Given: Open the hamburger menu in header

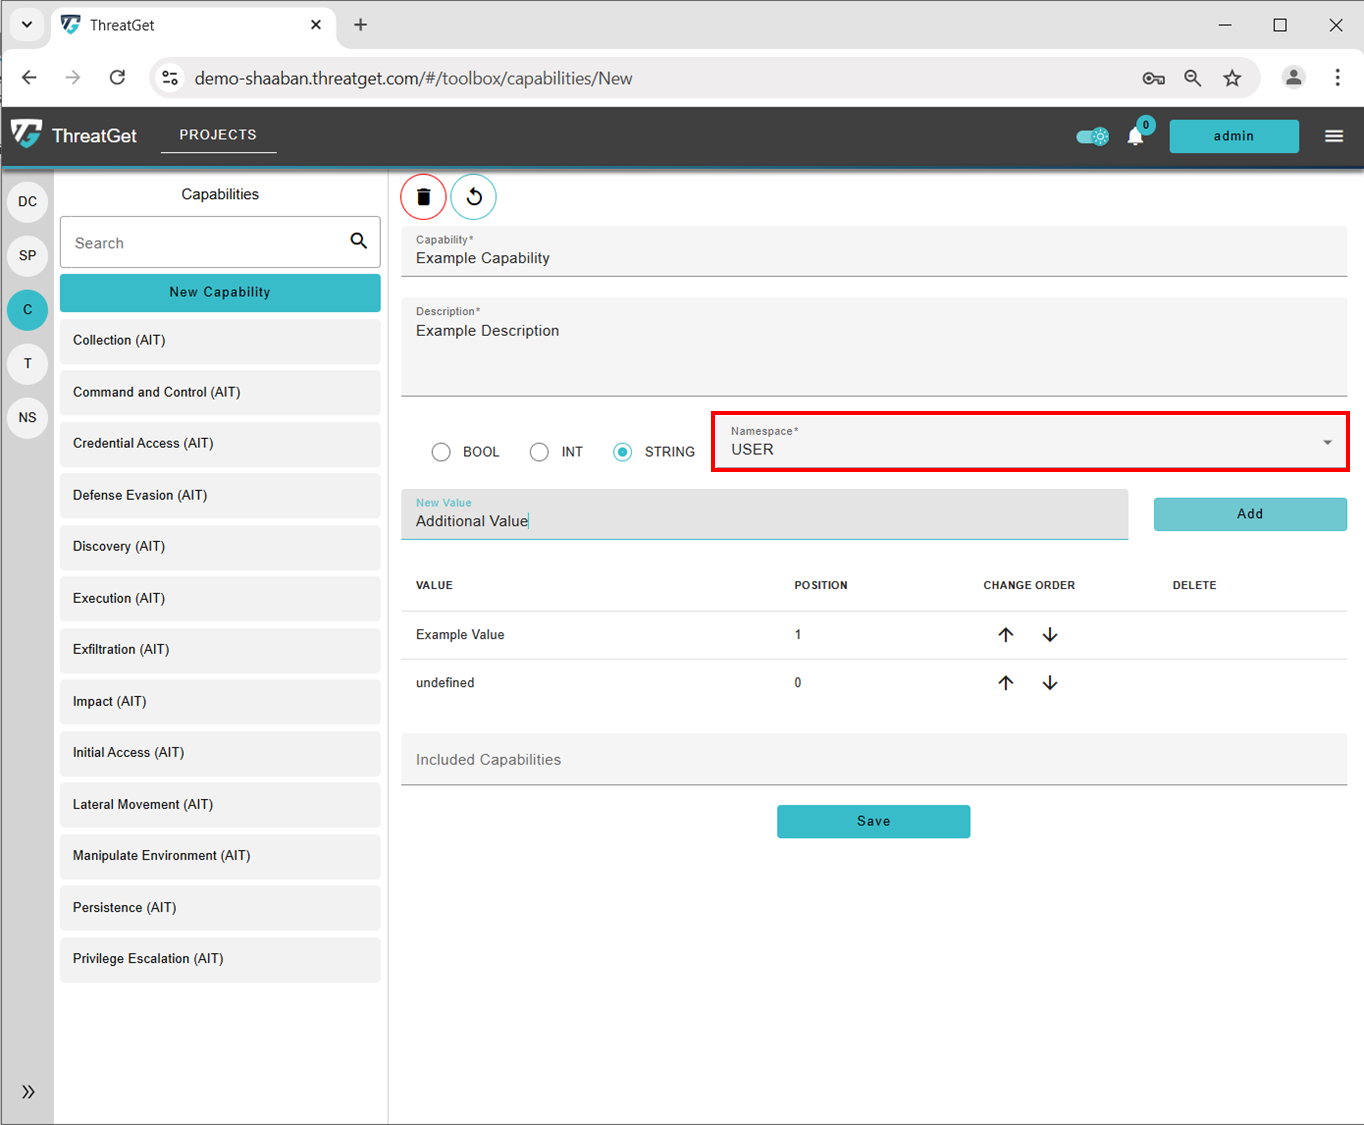Looking at the screenshot, I should coord(1334,136).
